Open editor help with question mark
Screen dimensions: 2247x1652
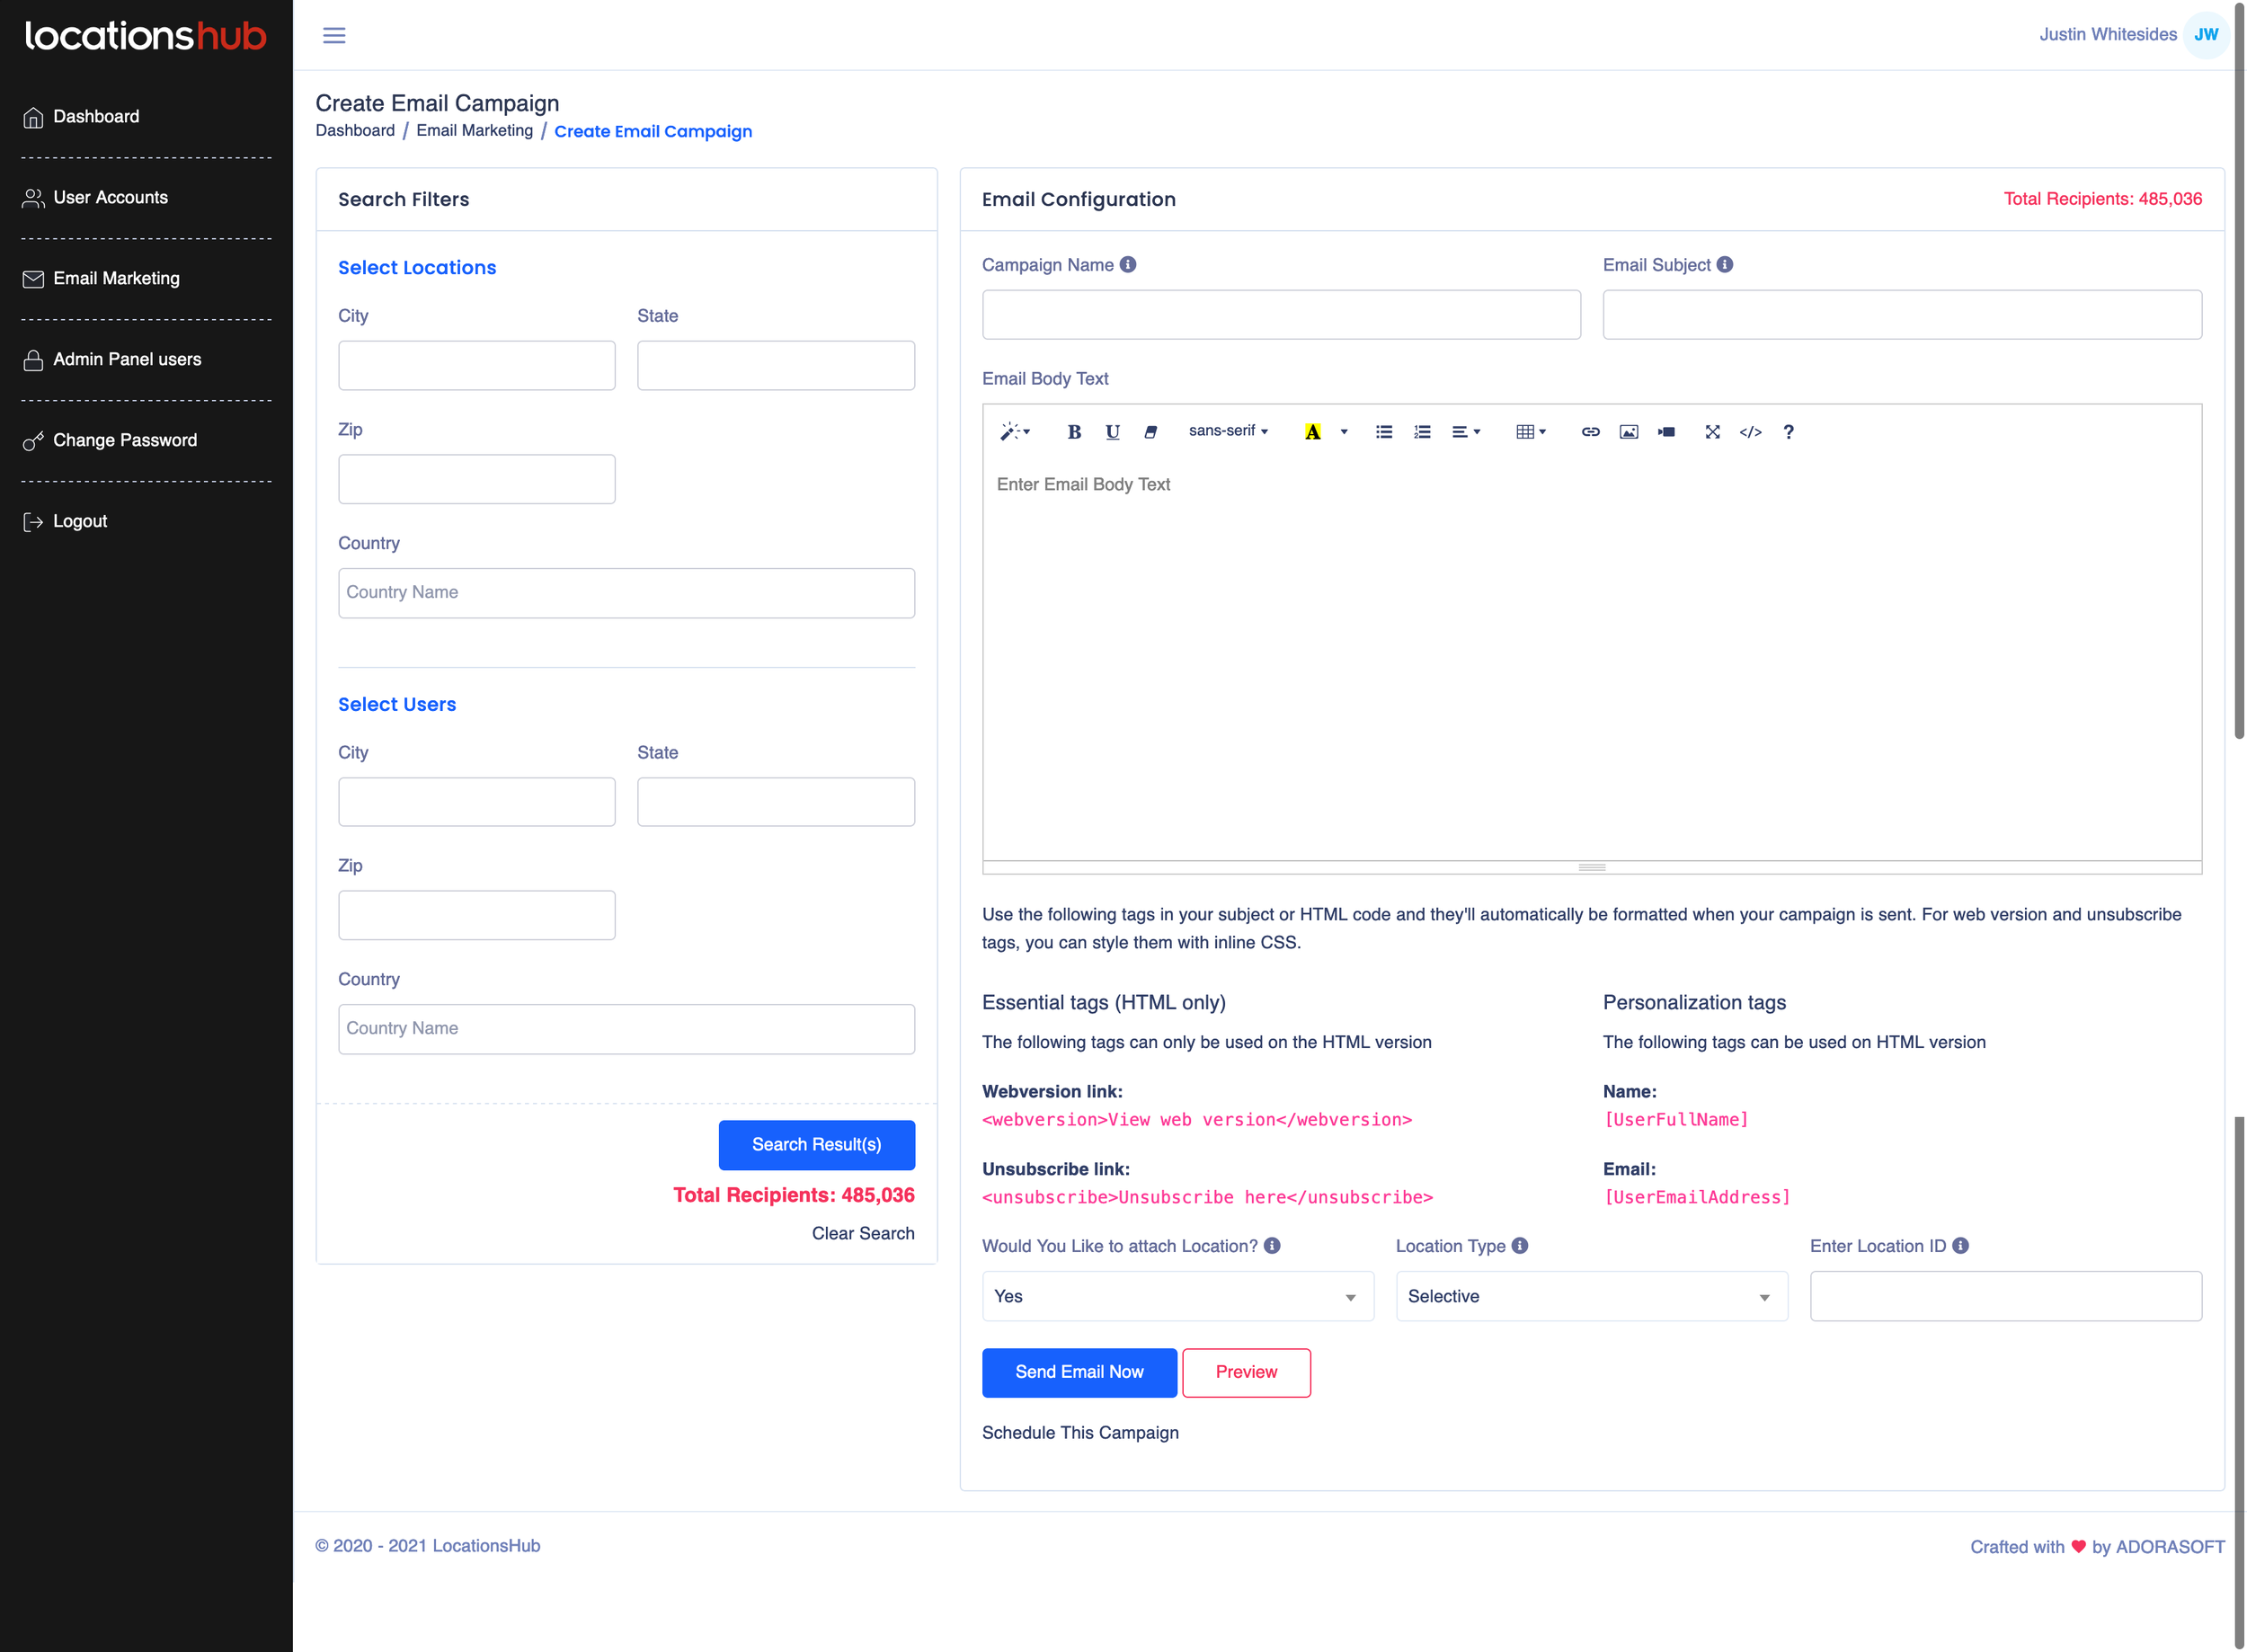1788,432
